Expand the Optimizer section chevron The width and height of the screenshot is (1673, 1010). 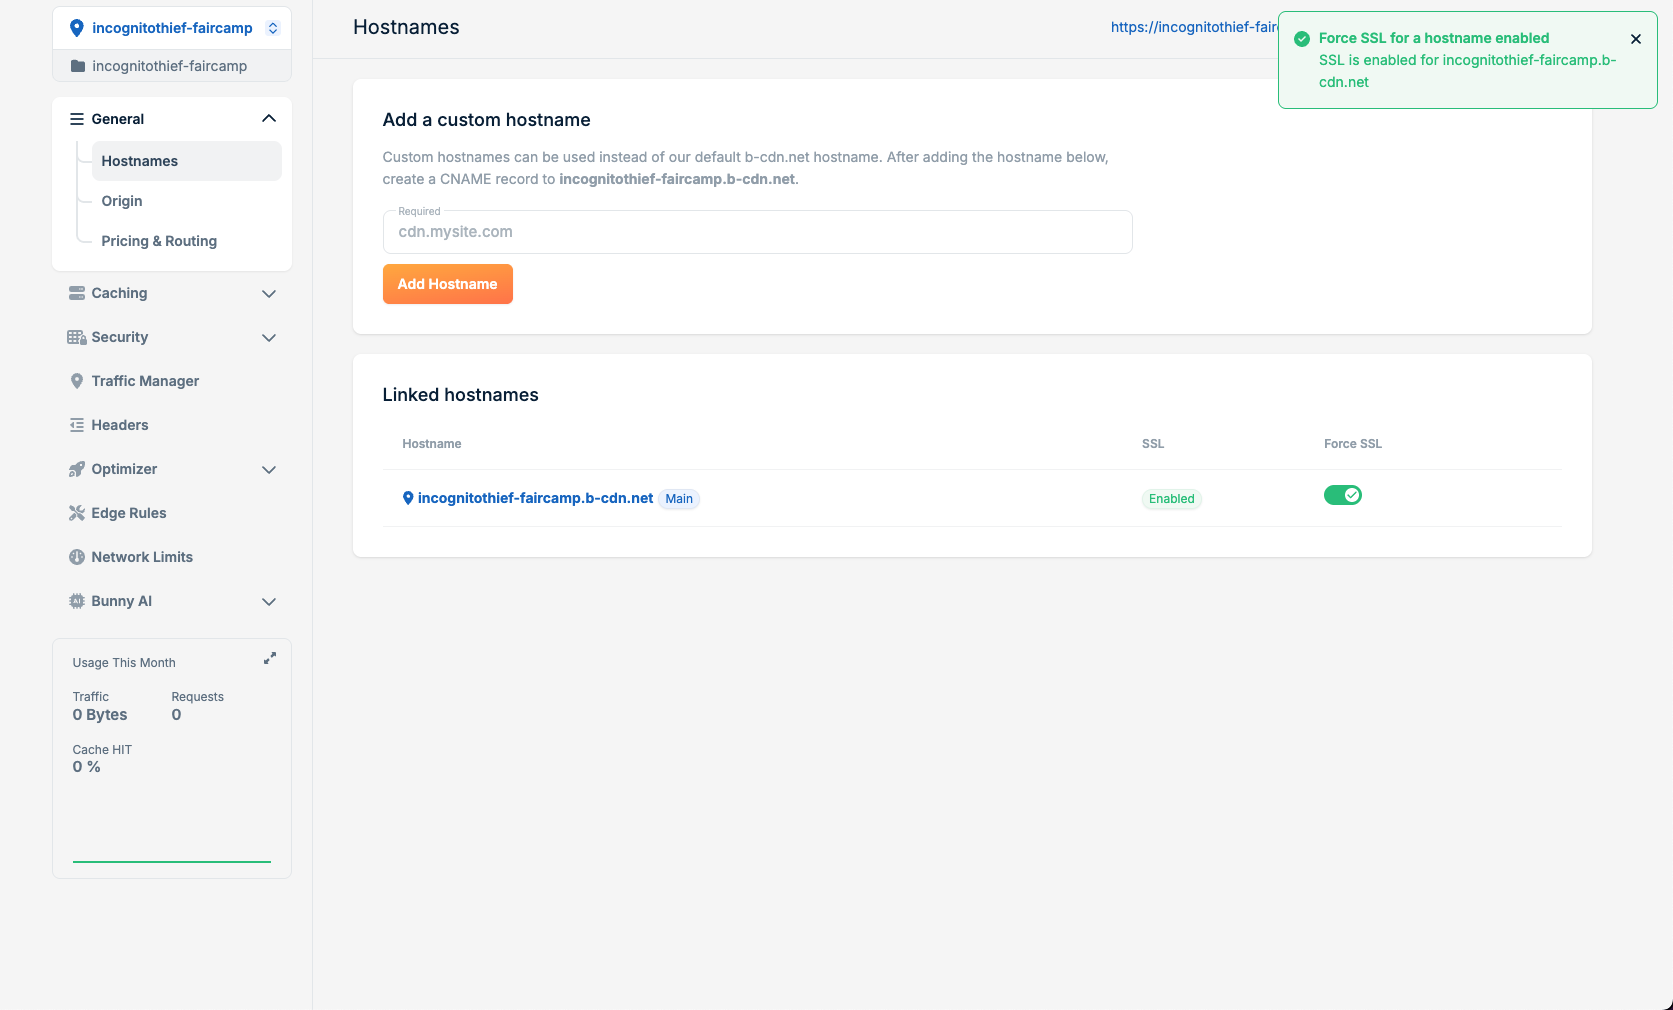(269, 470)
